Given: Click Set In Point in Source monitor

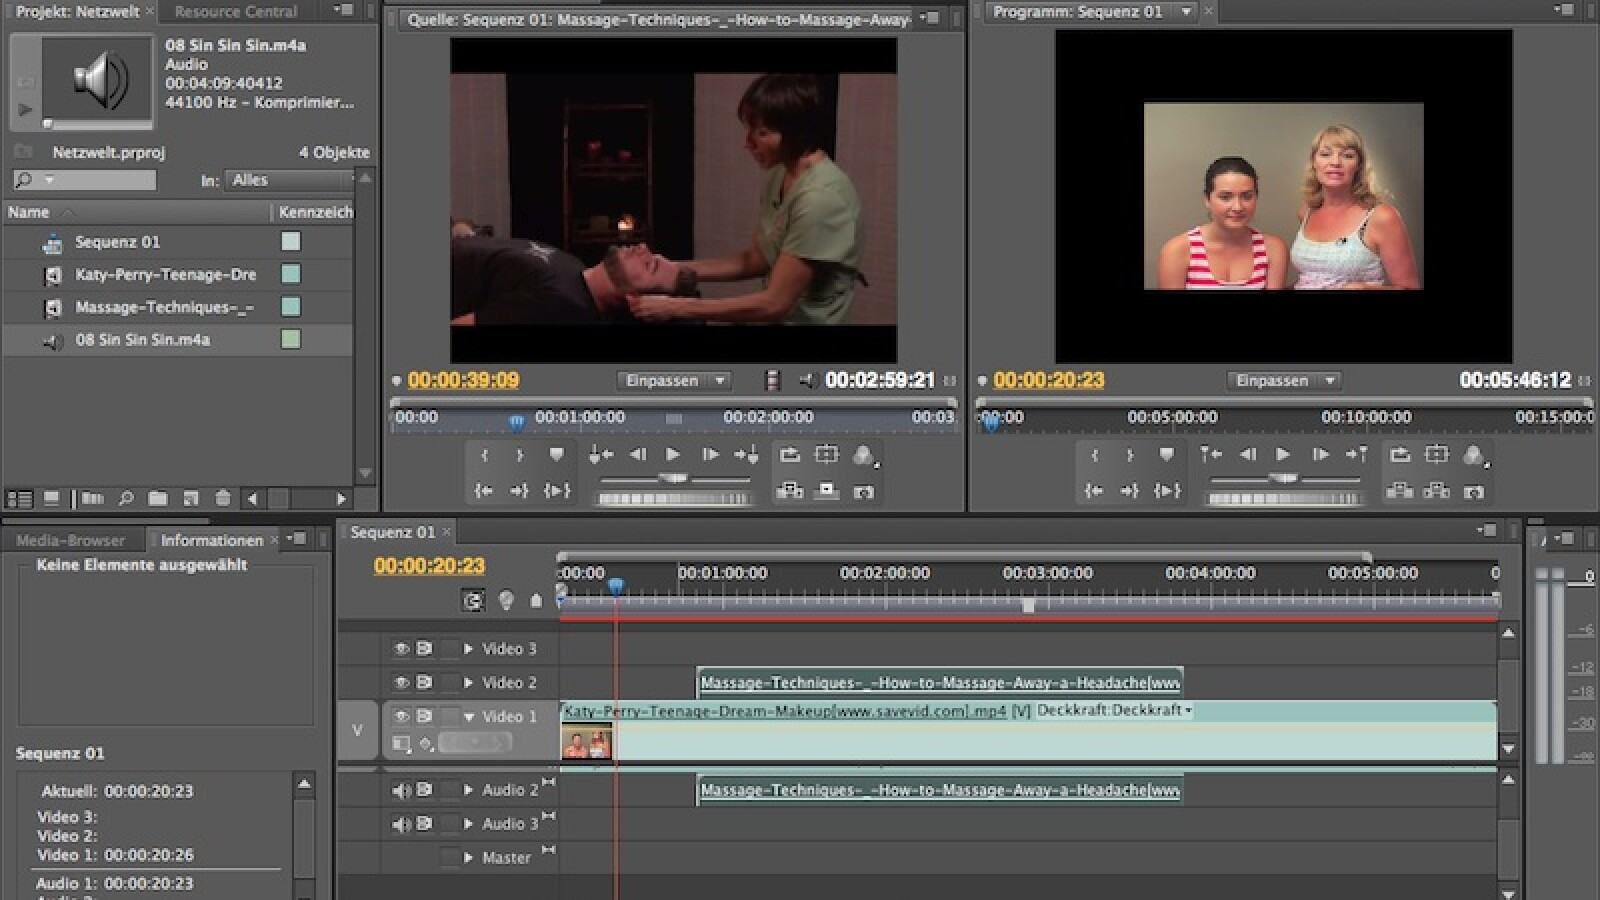Looking at the screenshot, I should (x=484, y=456).
